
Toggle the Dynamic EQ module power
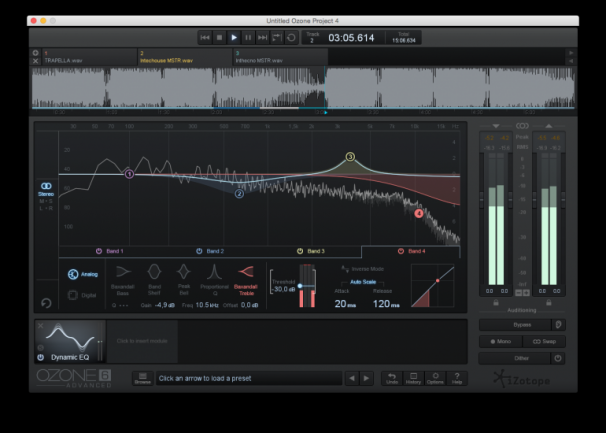coord(41,356)
